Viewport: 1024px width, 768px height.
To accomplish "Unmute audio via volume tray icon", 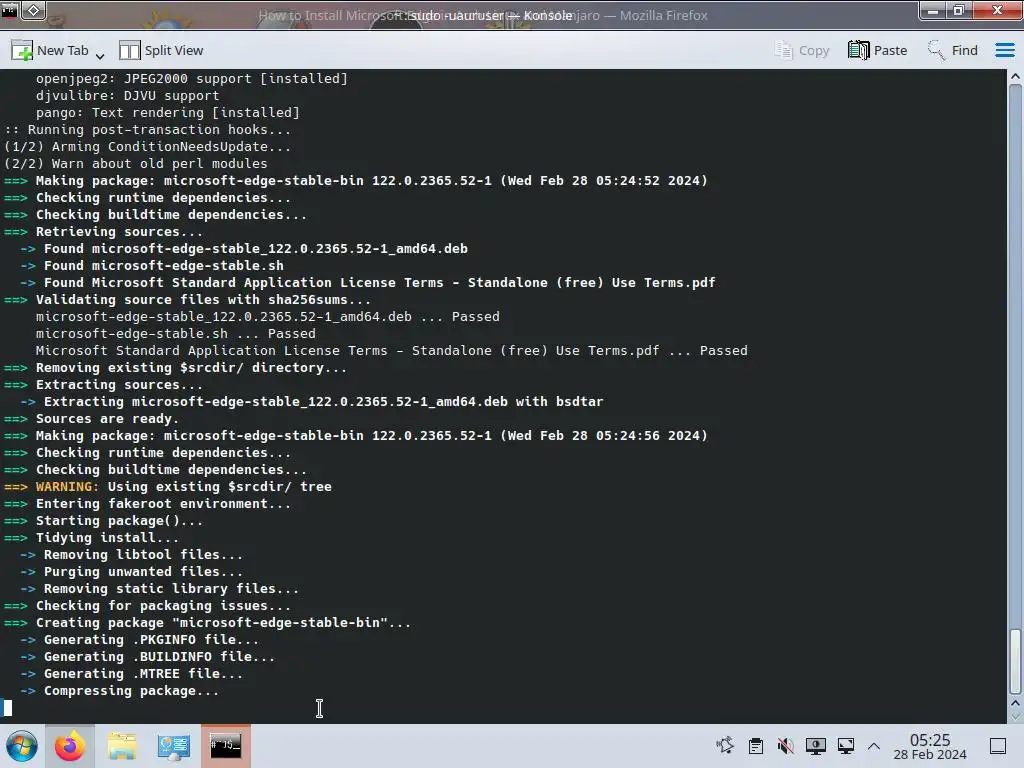I will tap(786, 746).
